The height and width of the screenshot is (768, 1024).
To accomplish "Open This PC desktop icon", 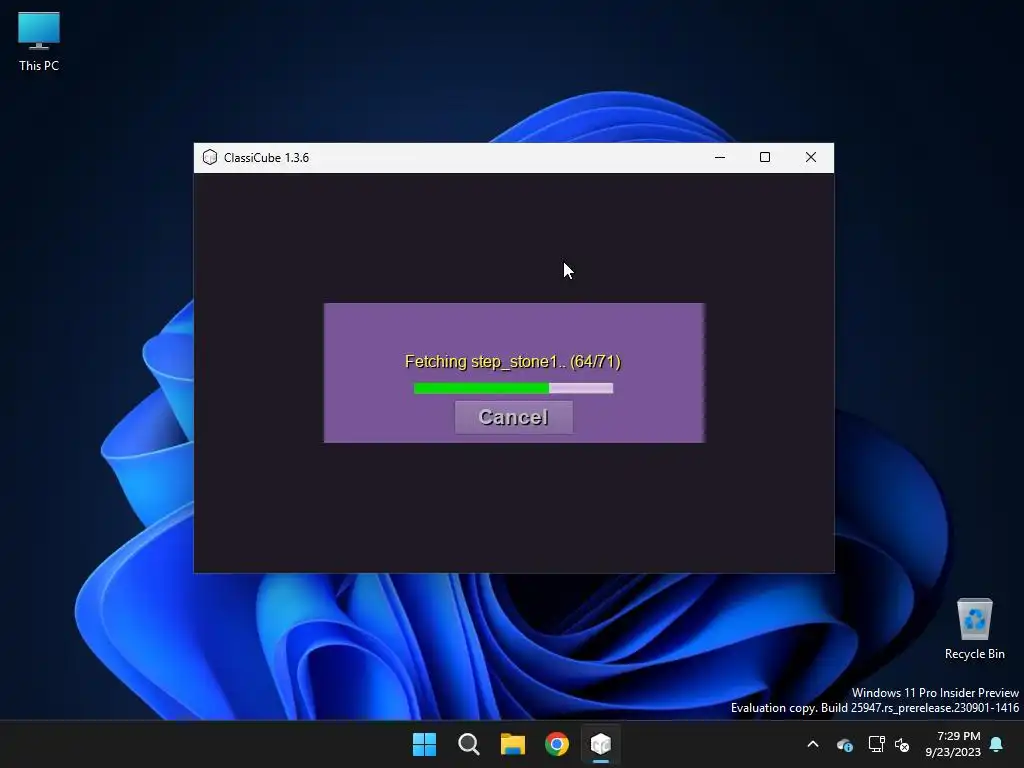I will (39, 42).
